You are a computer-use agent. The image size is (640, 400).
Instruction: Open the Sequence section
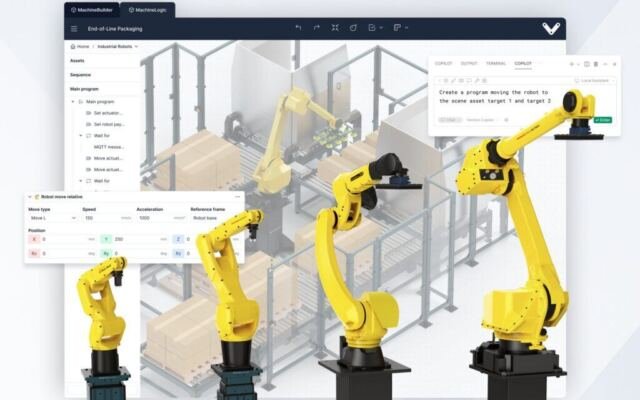tap(80, 75)
